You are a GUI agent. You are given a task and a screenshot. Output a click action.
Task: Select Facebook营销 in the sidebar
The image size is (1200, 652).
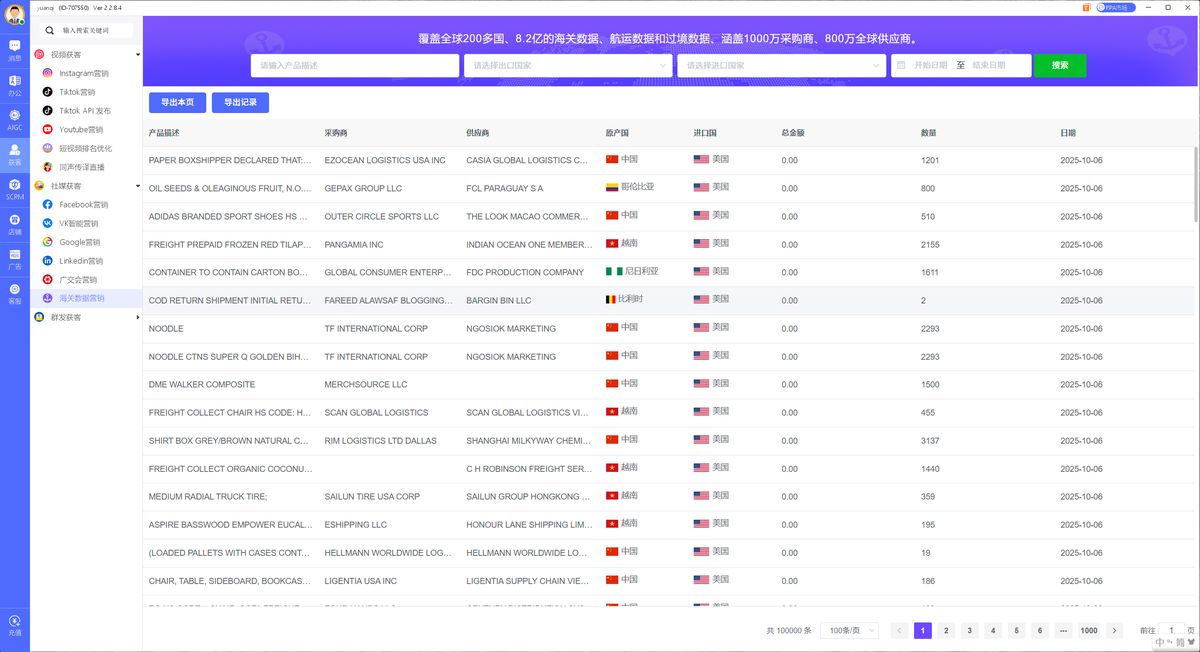pyautogui.click(x=83, y=205)
